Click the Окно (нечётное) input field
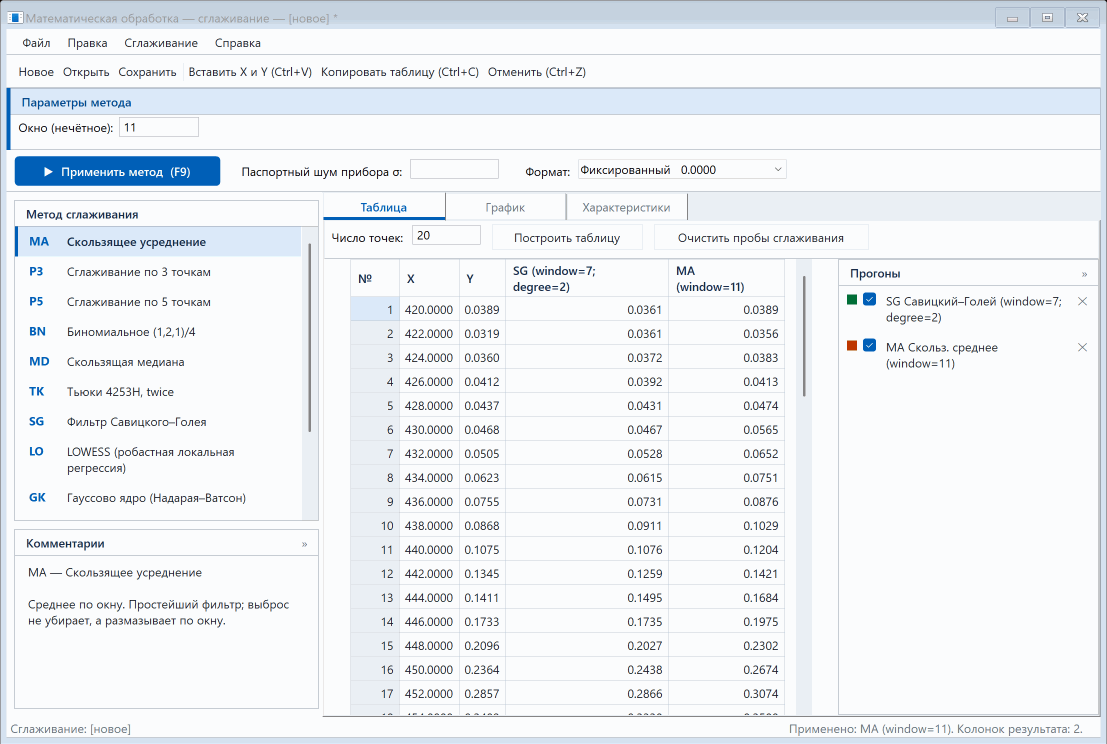Viewport: 1107px width, 744px height. click(159, 128)
